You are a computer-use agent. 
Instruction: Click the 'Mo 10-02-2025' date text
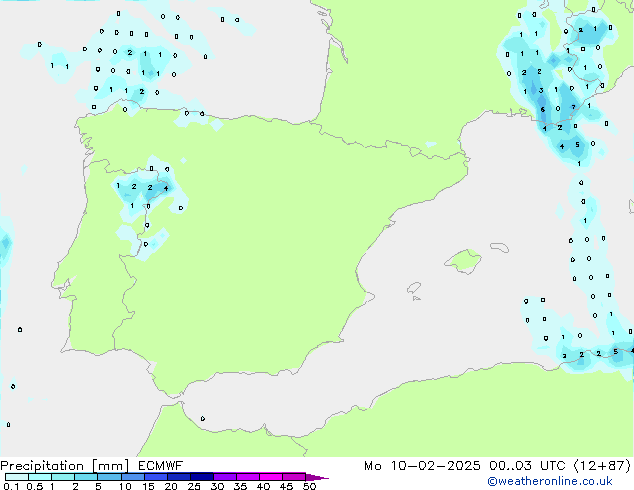click(x=422, y=466)
